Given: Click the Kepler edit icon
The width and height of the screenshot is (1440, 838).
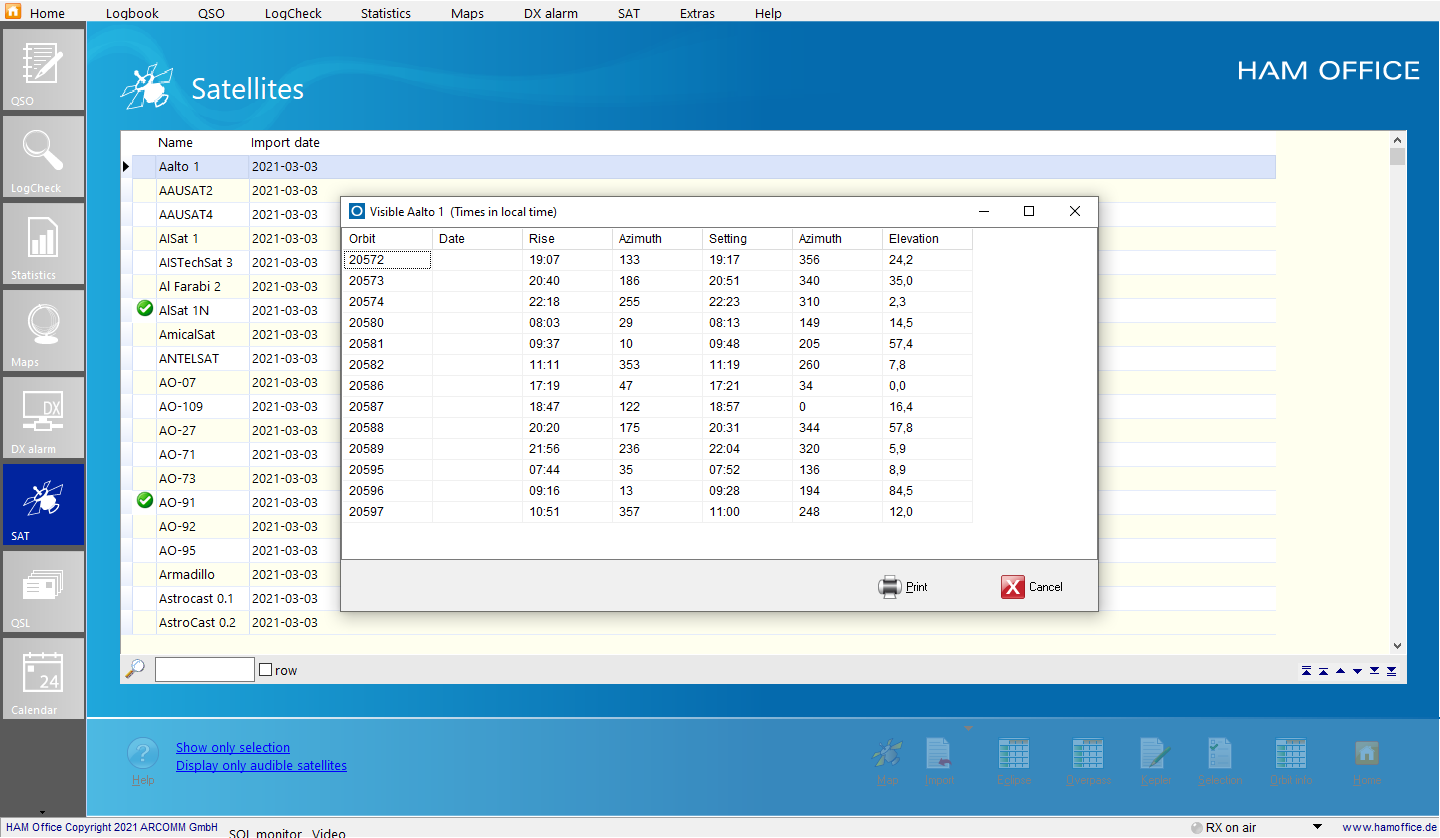Looking at the screenshot, I should pyautogui.click(x=1155, y=753).
